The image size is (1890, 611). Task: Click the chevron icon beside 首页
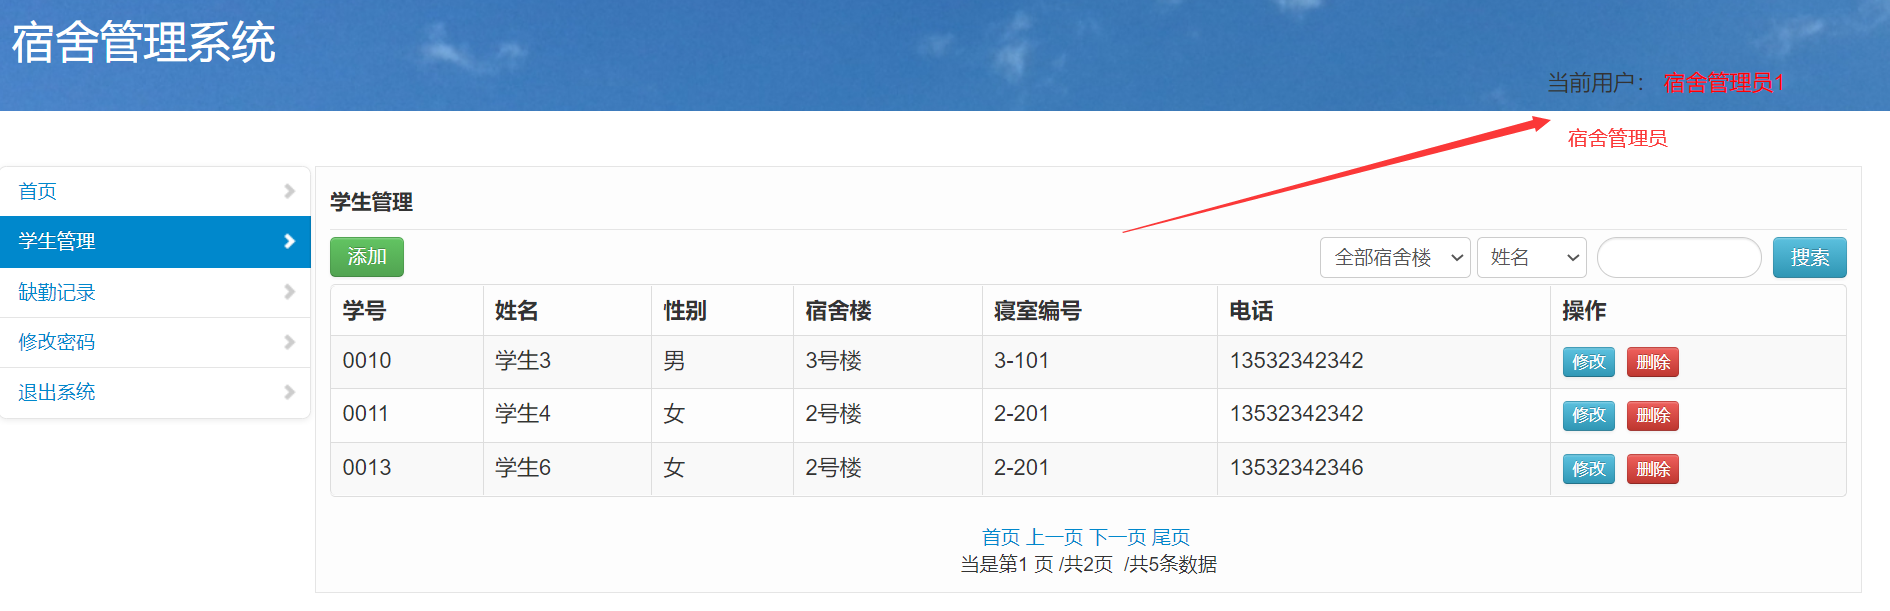click(x=289, y=191)
